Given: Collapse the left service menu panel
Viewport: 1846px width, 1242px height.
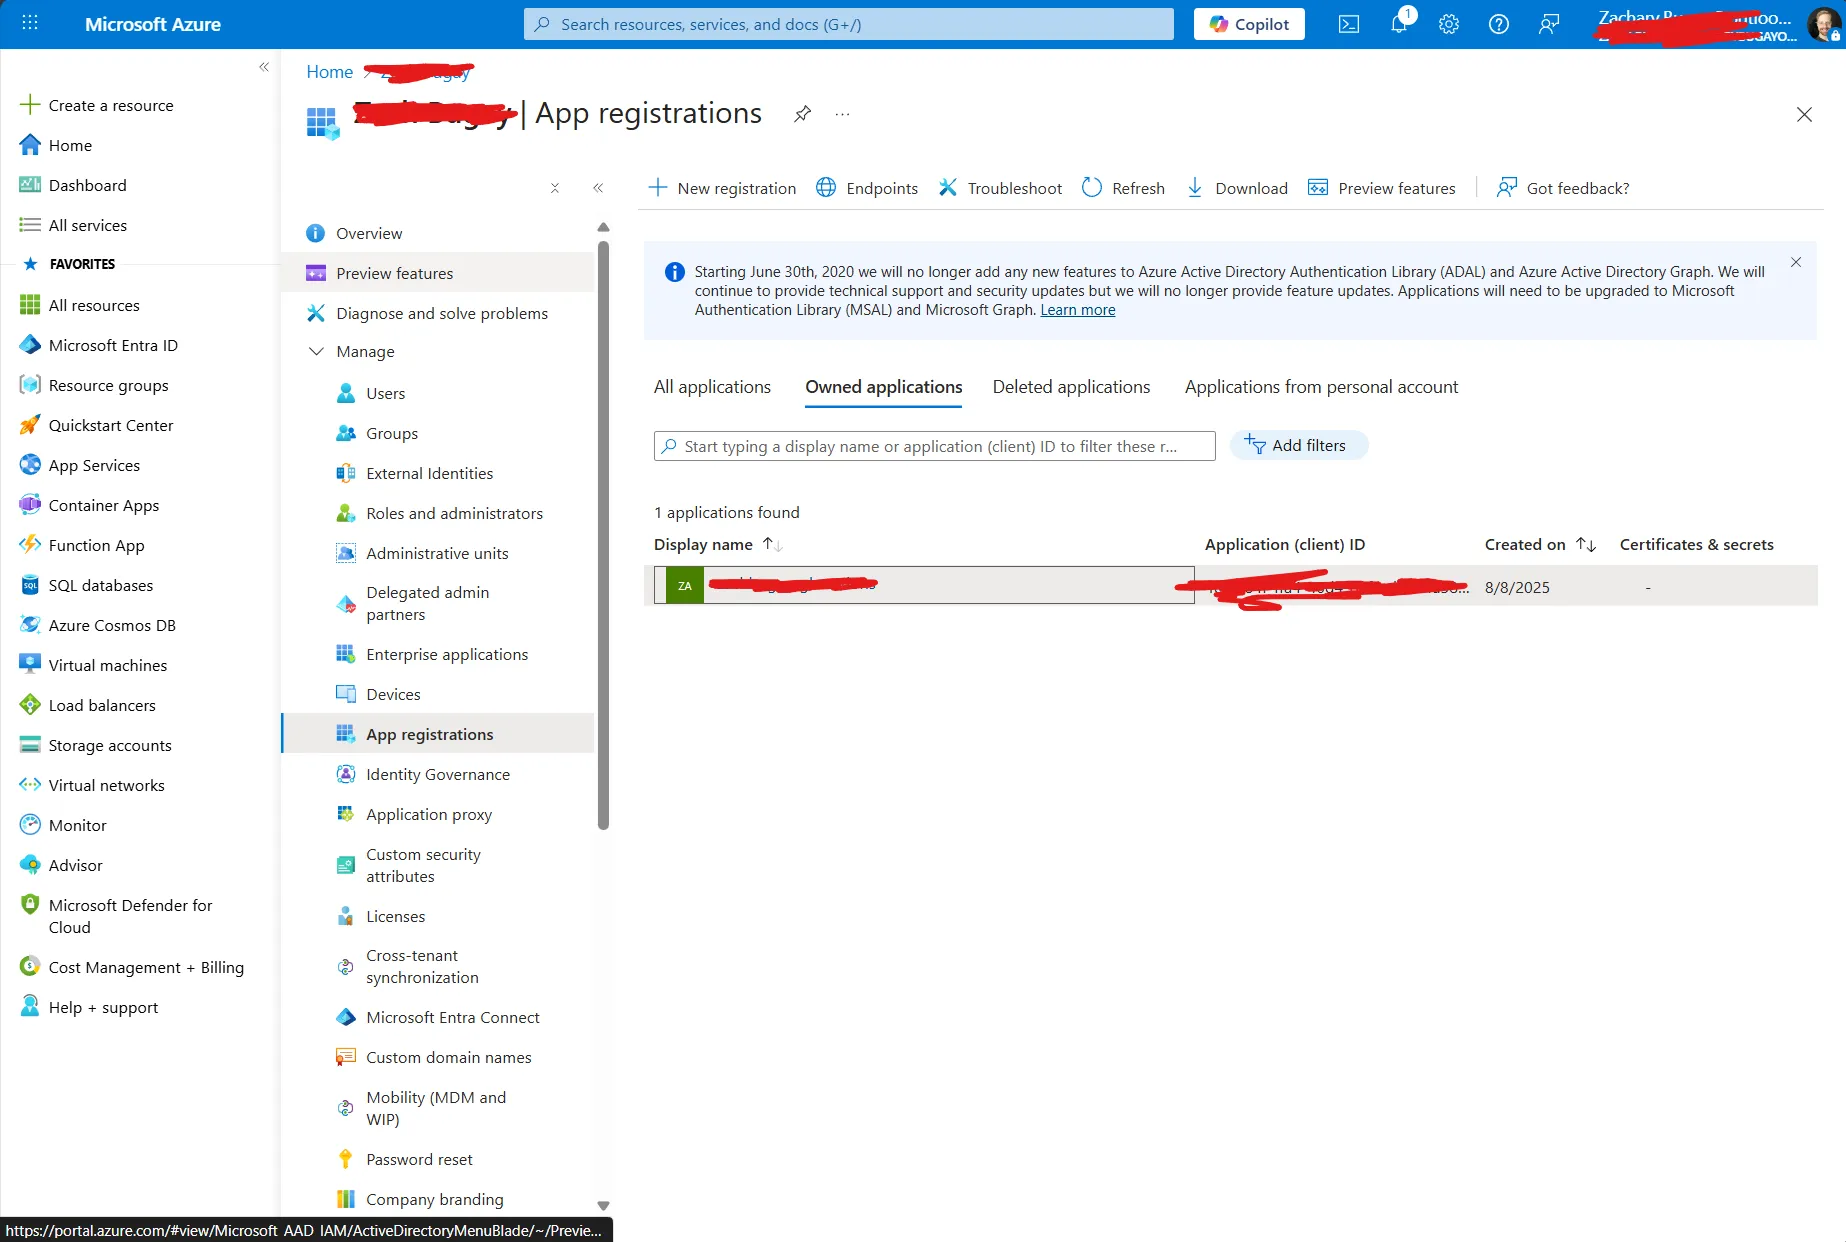Looking at the screenshot, I should (598, 188).
